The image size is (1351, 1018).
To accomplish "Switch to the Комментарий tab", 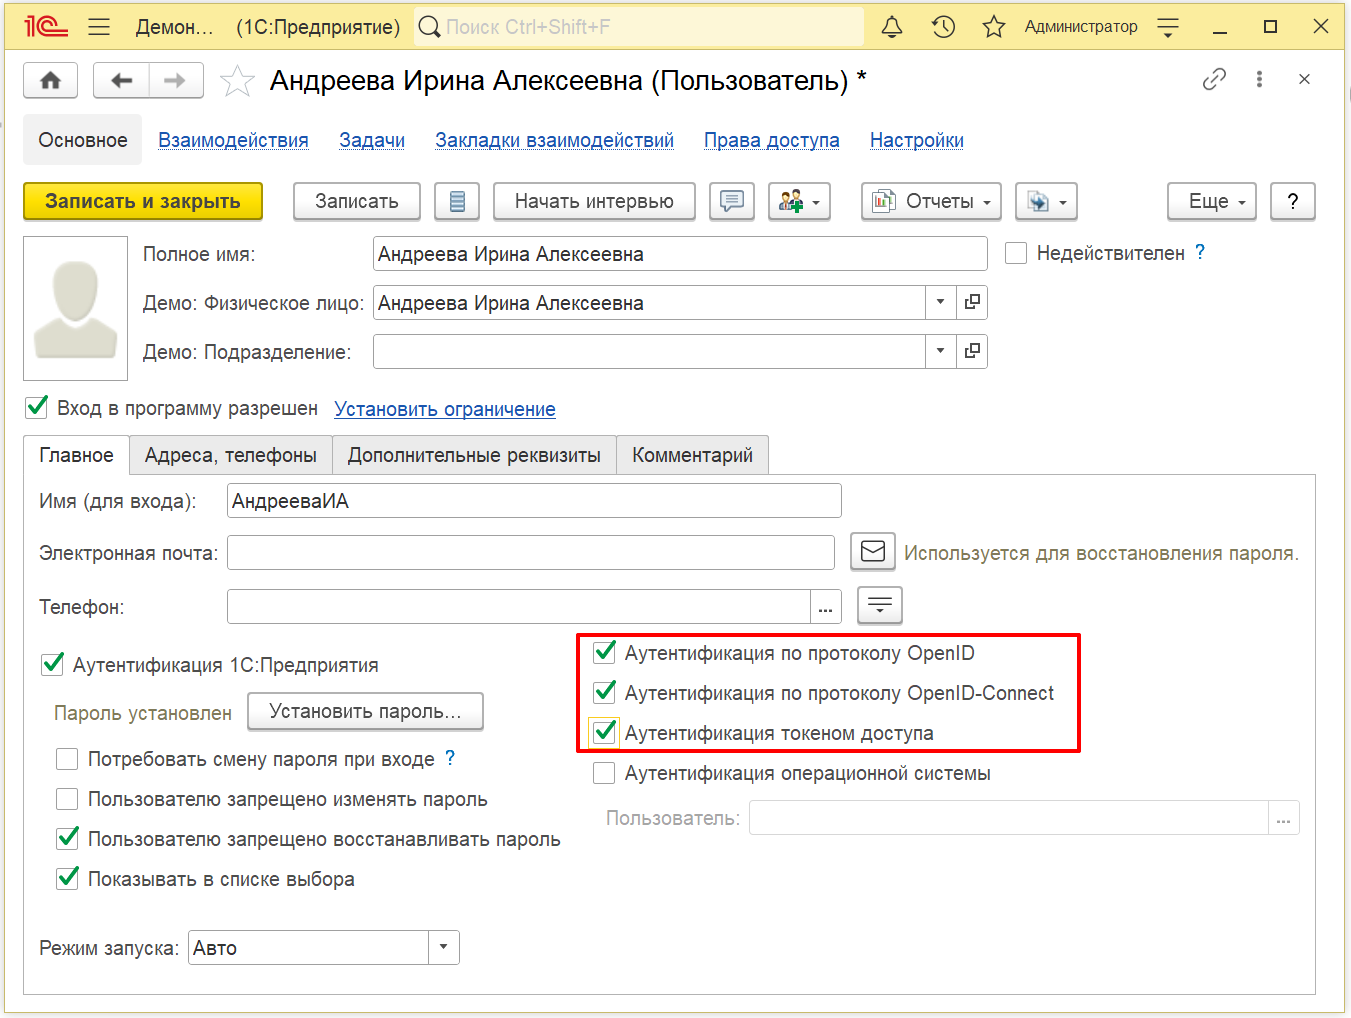I will coord(692,455).
